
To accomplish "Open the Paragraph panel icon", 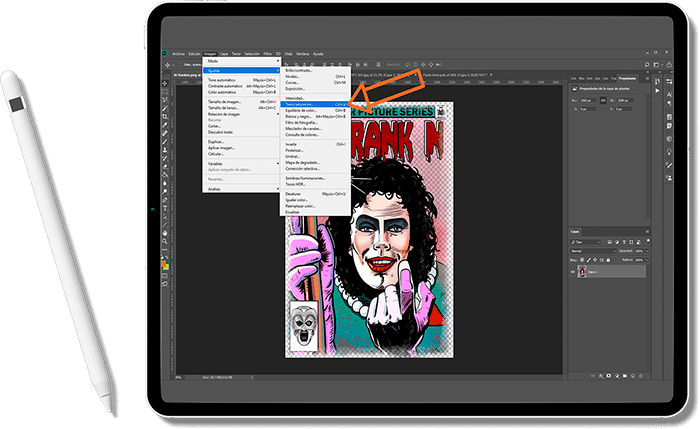I will point(669,103).
